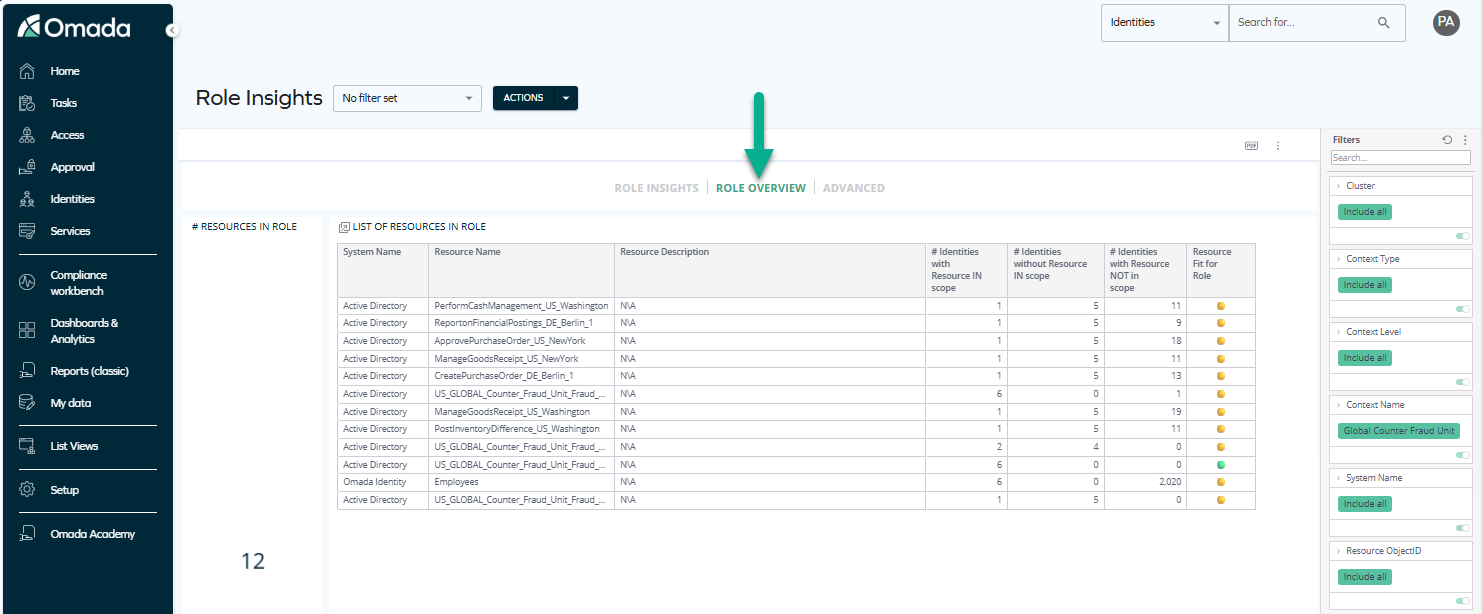Toggle the Context Type filter switch
The image size is (1483, 614).
click(x=1463, y=309)
